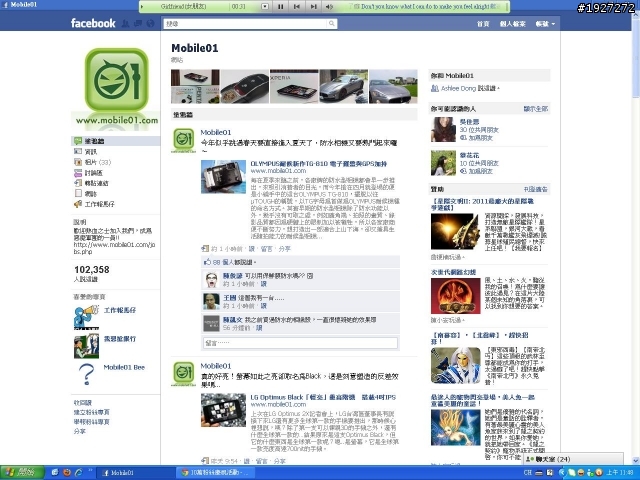Screen dimensions: 640x480
Task: Click the LG Optimus Black article thumbnail
Action: (223, 410)
